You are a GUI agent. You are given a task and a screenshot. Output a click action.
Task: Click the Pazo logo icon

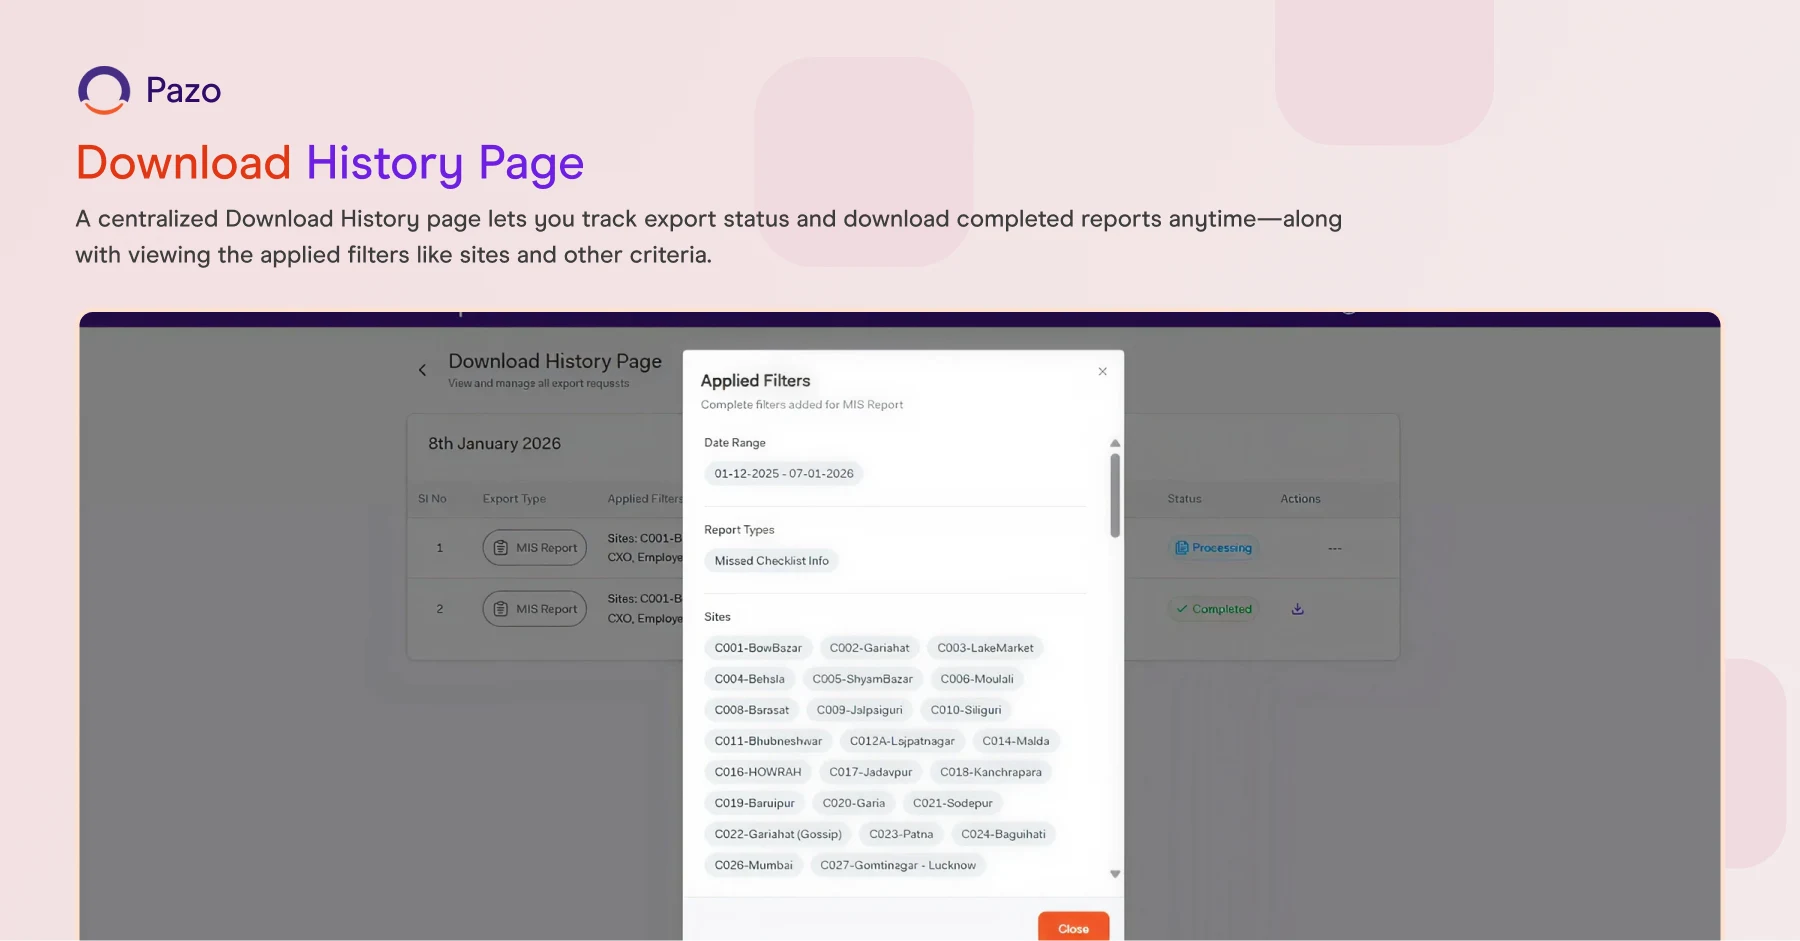(104, 90)
